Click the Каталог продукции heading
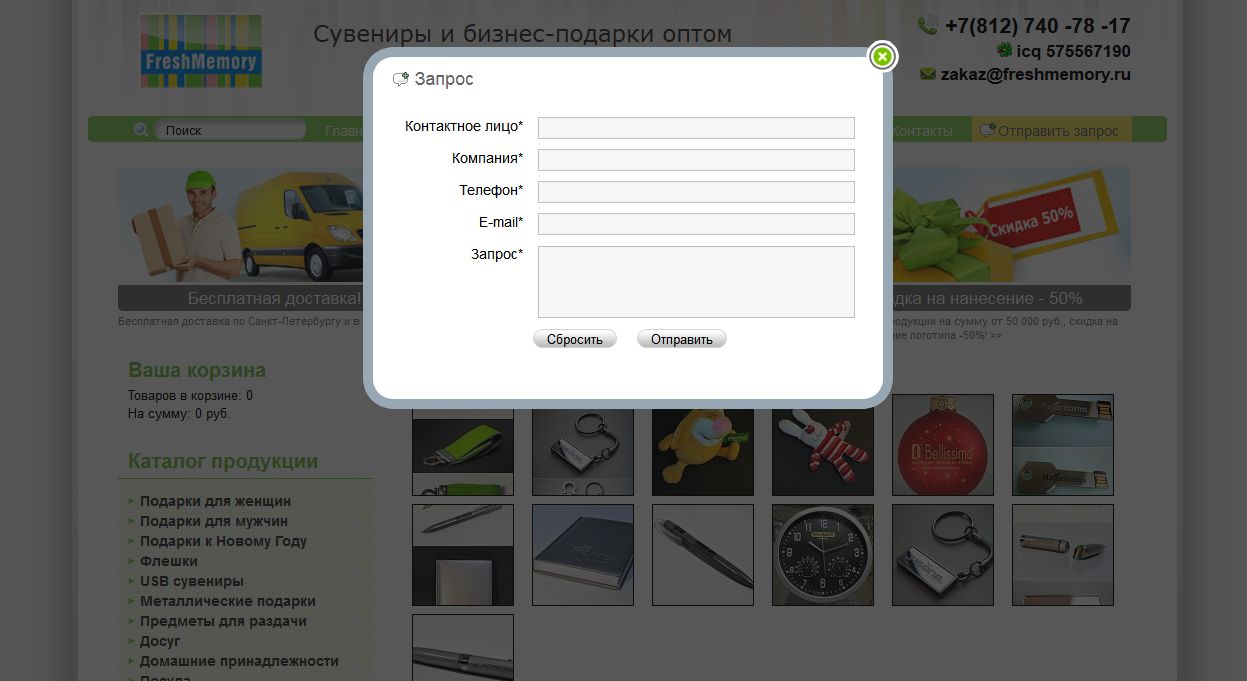Image resolution: width=1247 pixels, height=681 pixels. pos(223,461)
